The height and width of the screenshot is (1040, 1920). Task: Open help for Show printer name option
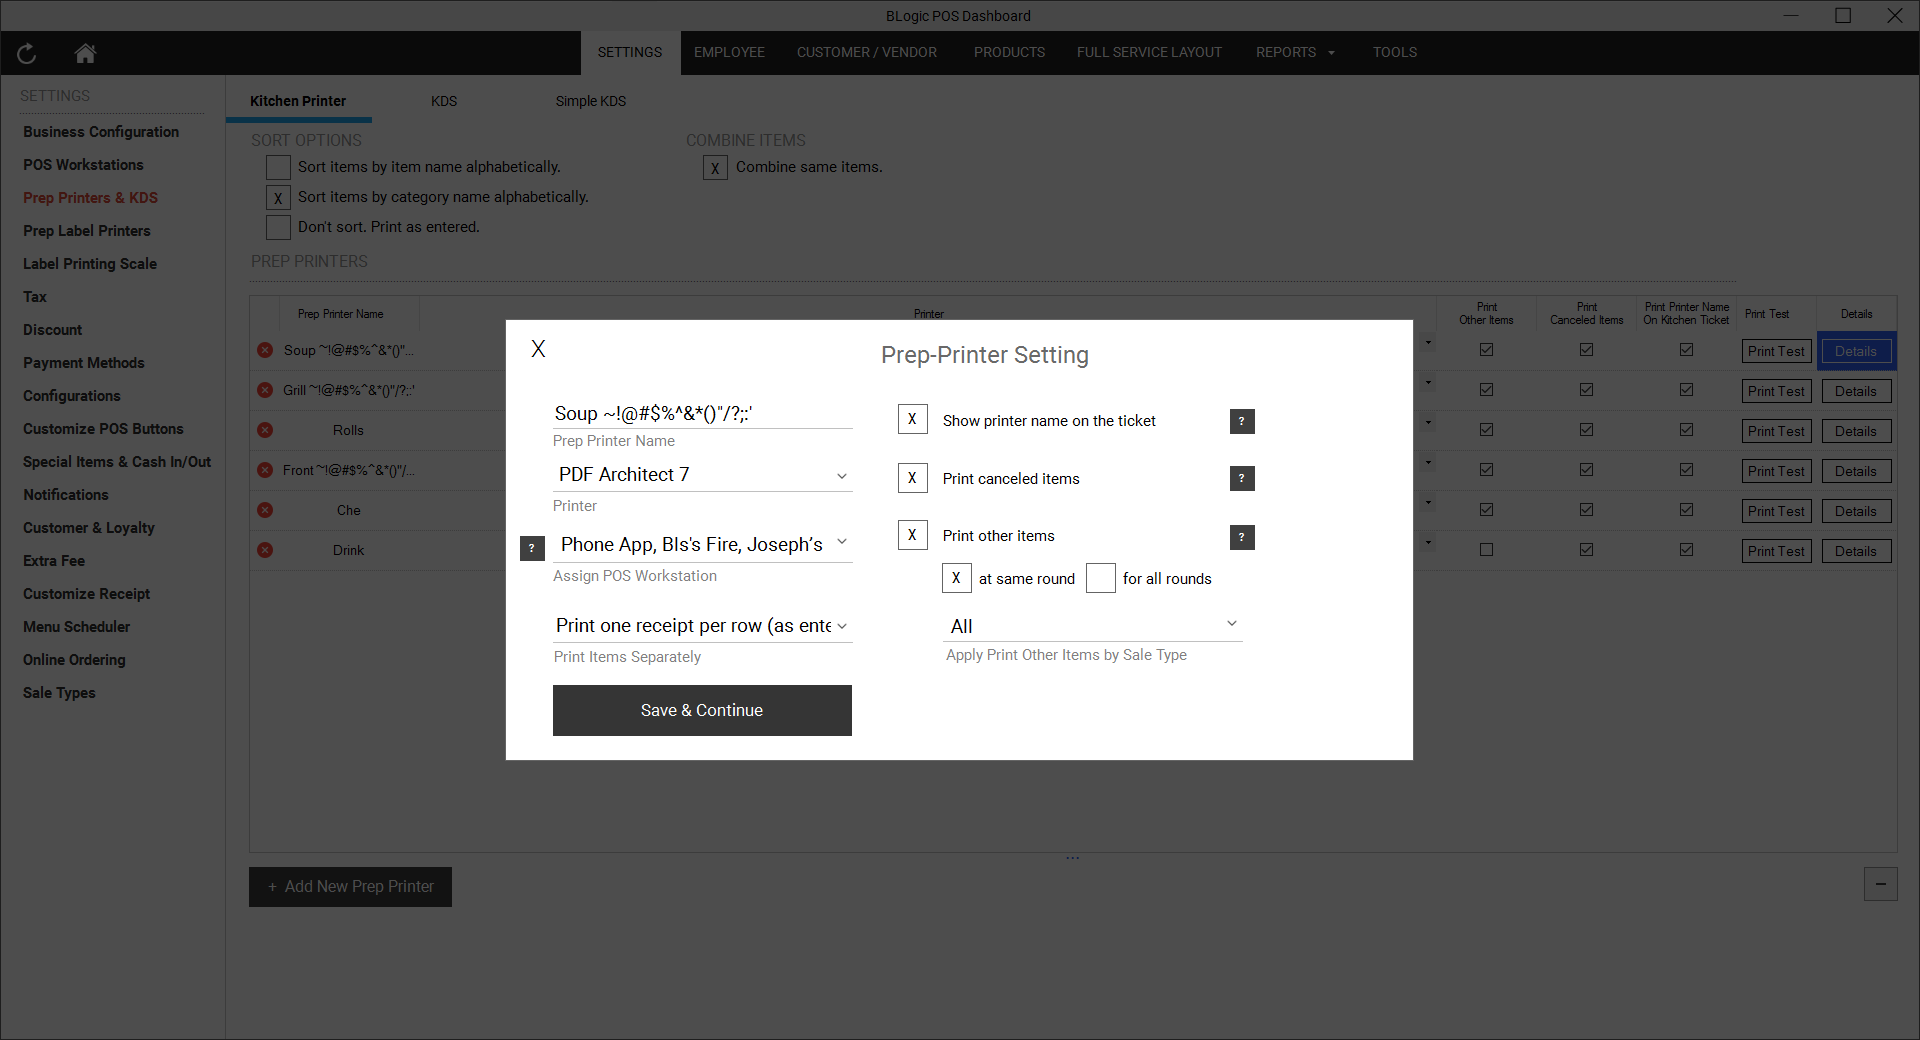pos(1241,422)
